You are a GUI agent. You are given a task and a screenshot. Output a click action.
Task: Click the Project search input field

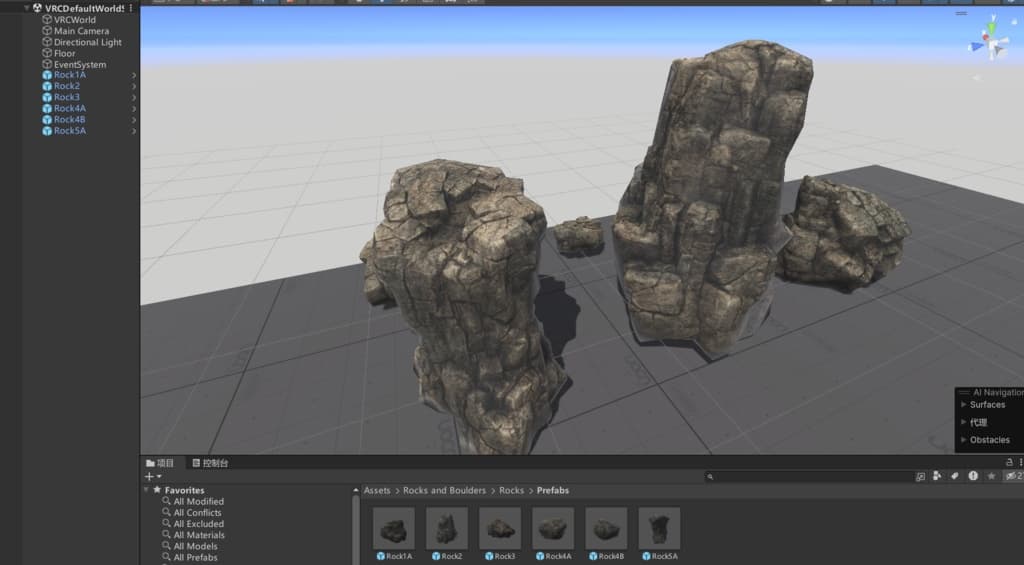(x=808, y=477)
